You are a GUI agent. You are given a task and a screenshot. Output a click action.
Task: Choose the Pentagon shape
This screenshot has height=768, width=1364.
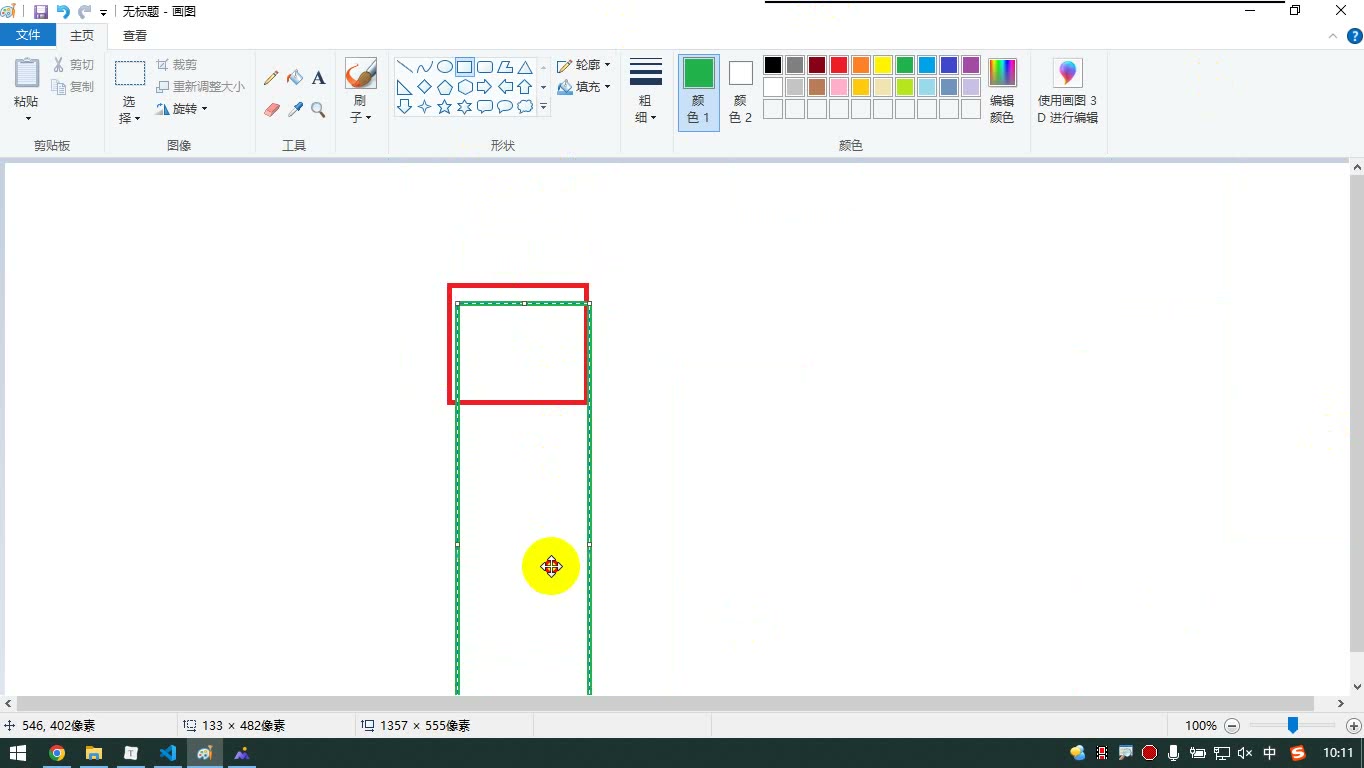[445, 87]
